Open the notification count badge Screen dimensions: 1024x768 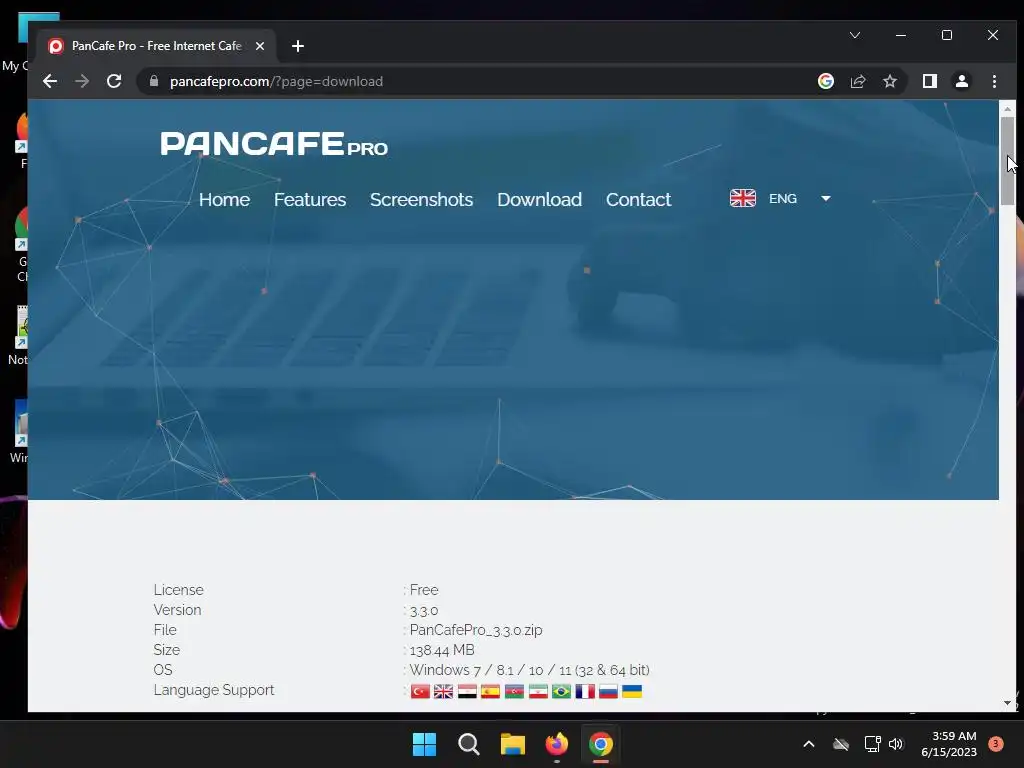995,744
